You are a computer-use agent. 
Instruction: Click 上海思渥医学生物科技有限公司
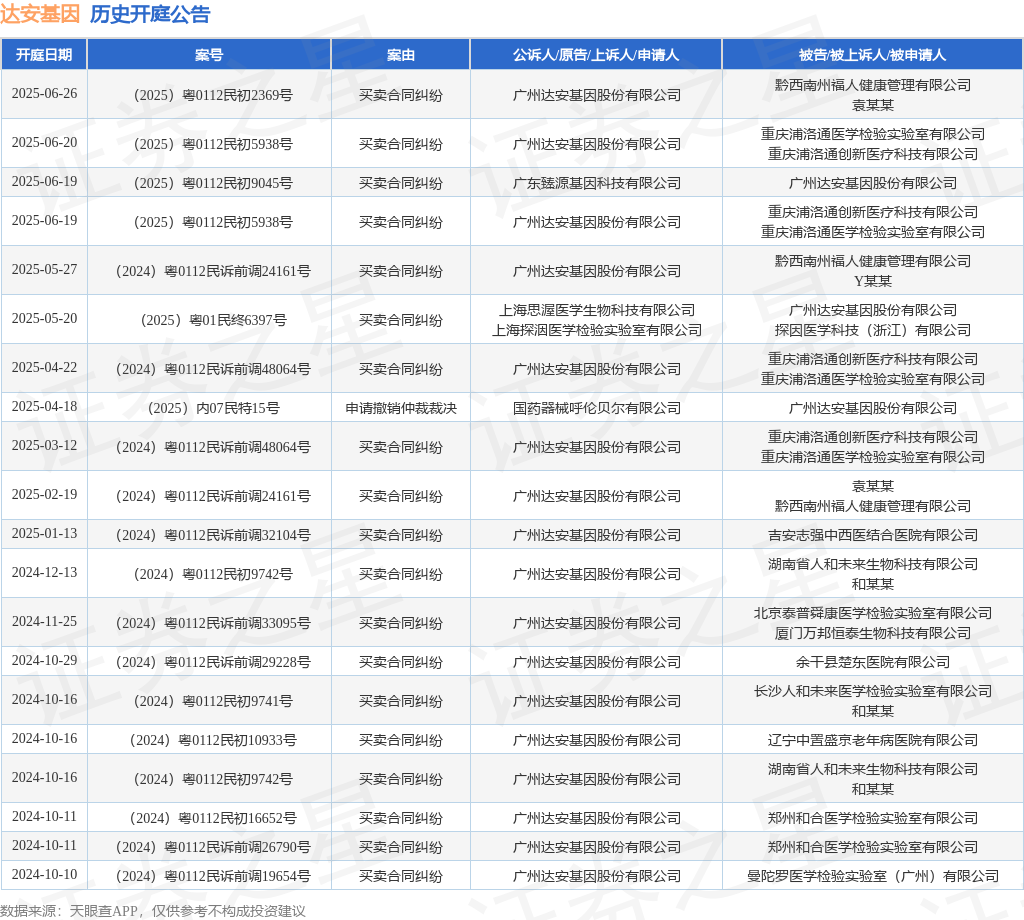(597, 310)
